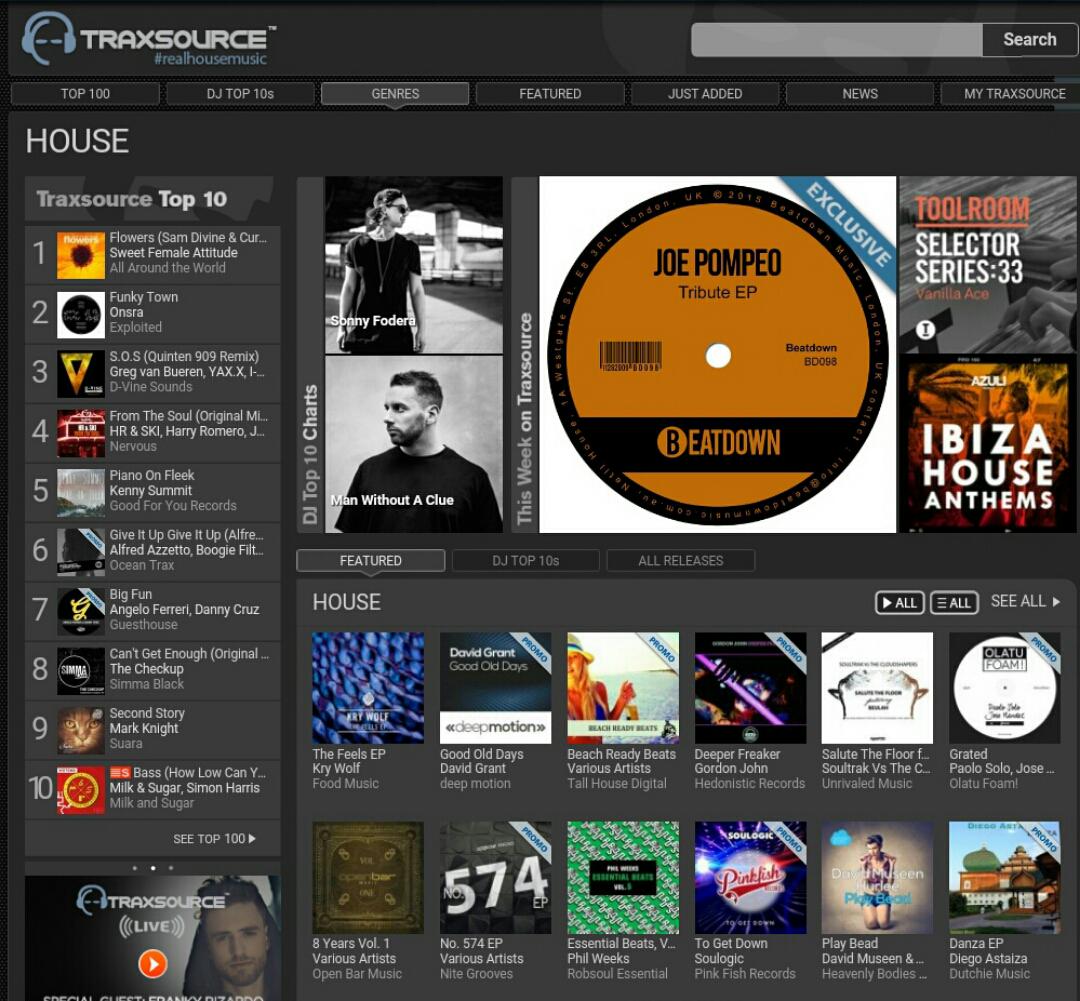Open Piano On Fleek cover art

pos(81,493)
